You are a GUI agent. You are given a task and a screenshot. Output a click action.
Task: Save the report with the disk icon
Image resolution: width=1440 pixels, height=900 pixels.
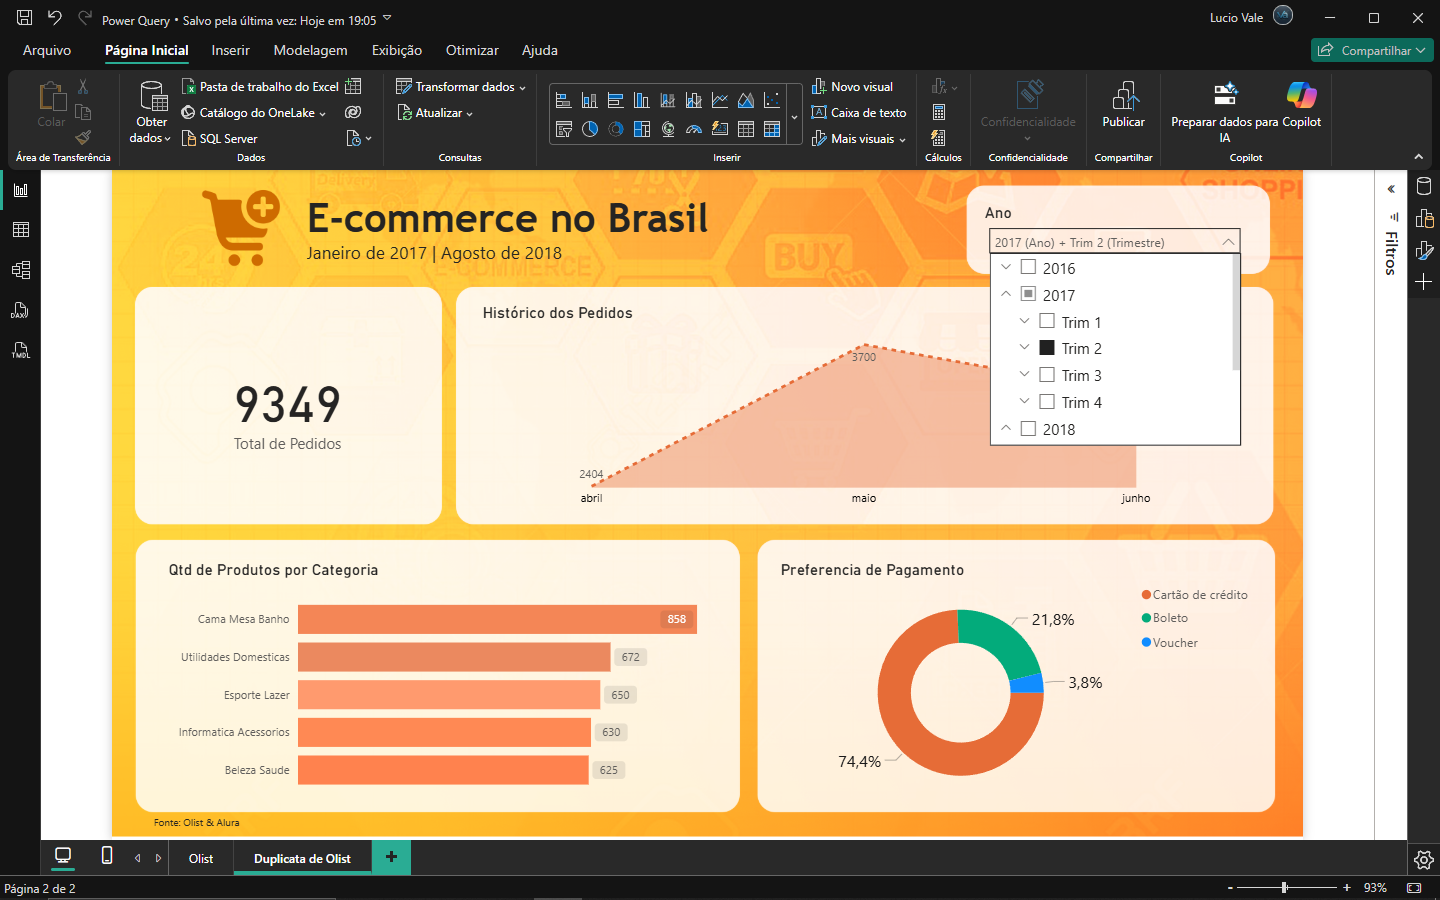coord(25,18)
